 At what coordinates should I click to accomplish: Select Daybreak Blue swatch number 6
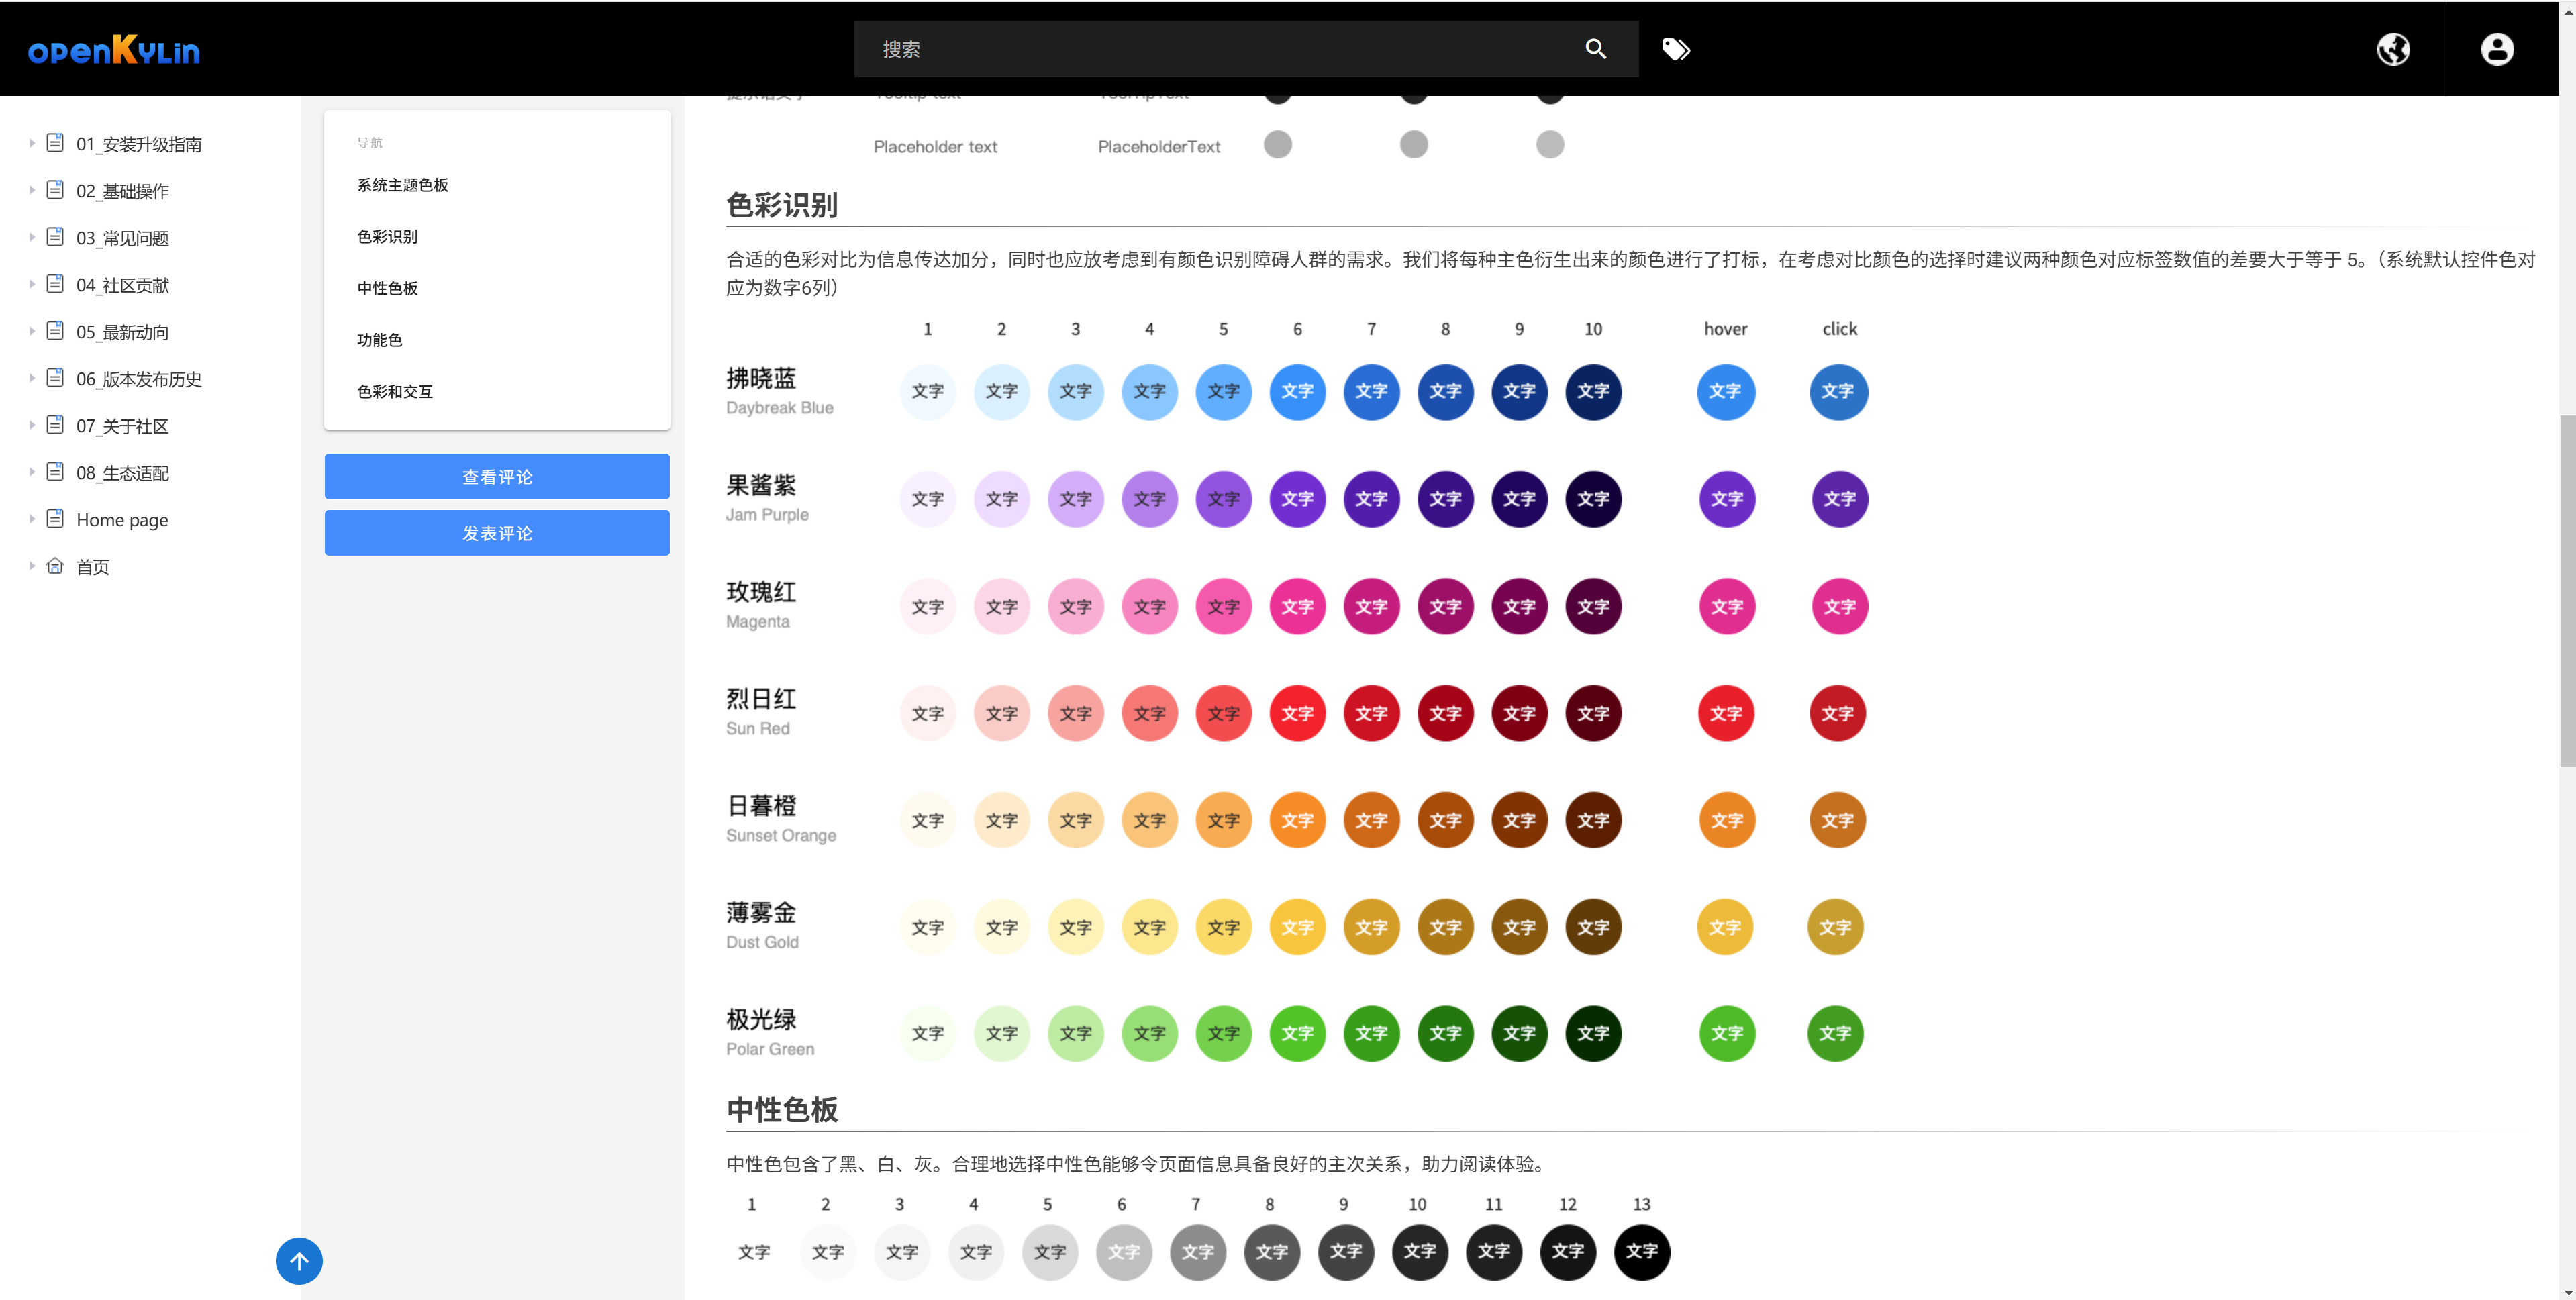click(x=1298, y=392)
